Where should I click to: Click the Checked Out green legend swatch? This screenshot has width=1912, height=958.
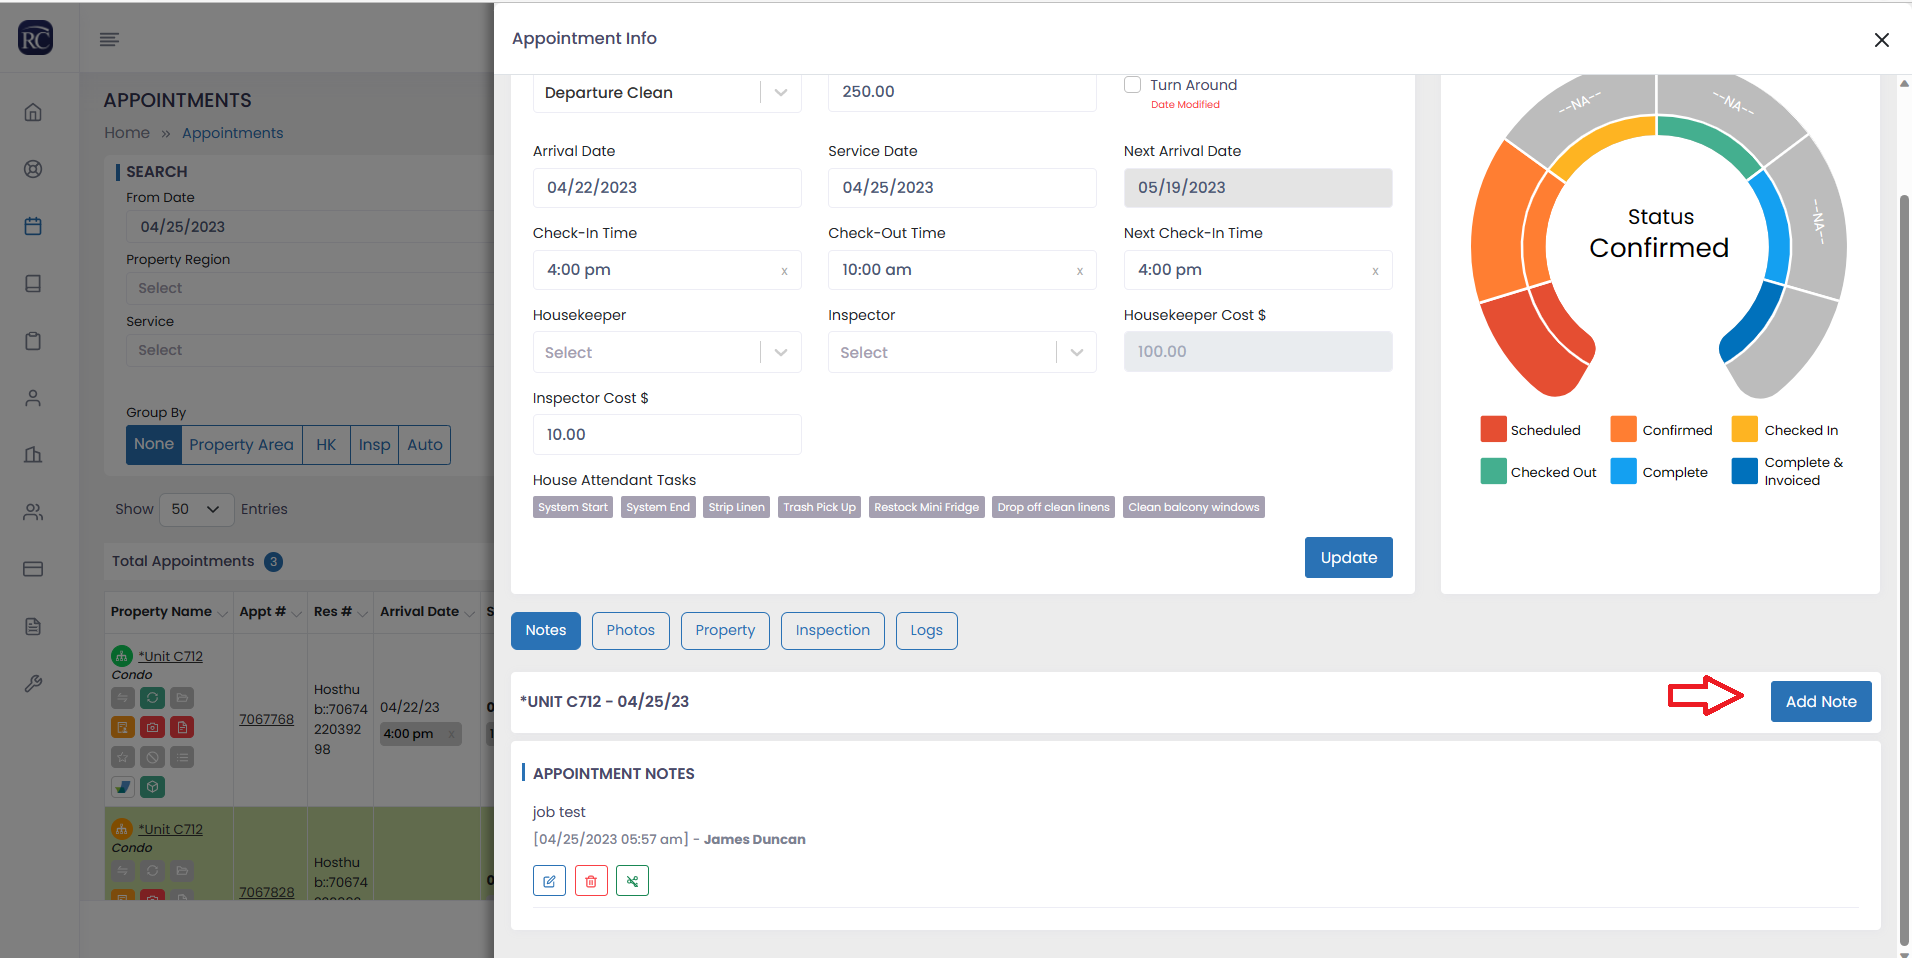pos(1493,471)
